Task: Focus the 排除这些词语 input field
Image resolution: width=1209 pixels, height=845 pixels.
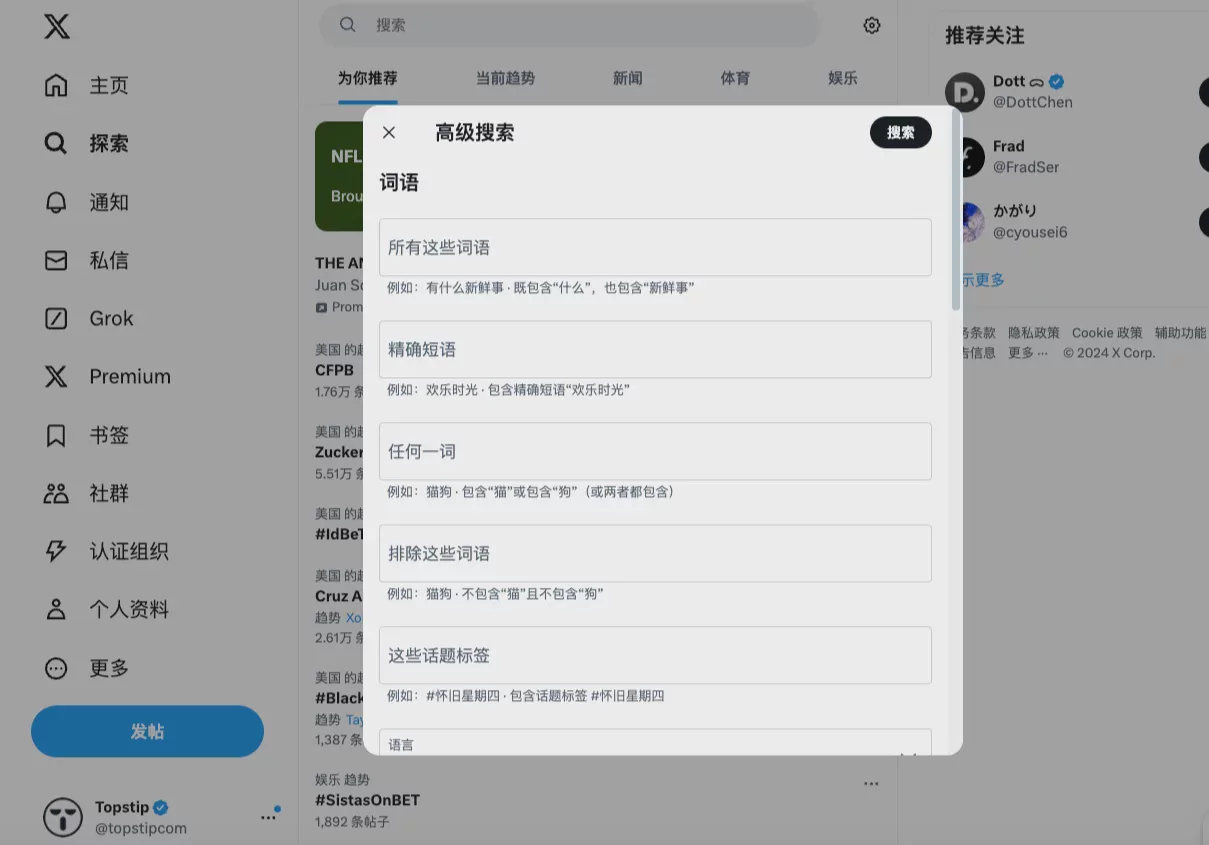Action: tap(655, 553)
